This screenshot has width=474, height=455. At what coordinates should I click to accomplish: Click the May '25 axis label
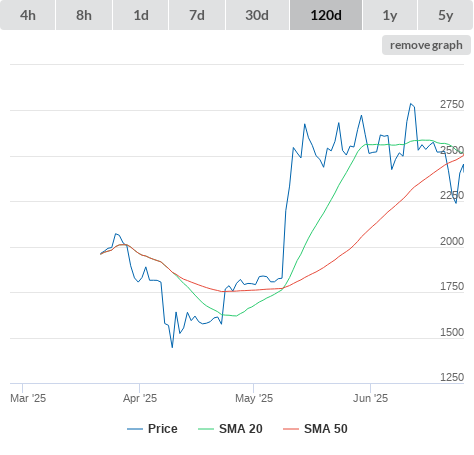point(254,398)
